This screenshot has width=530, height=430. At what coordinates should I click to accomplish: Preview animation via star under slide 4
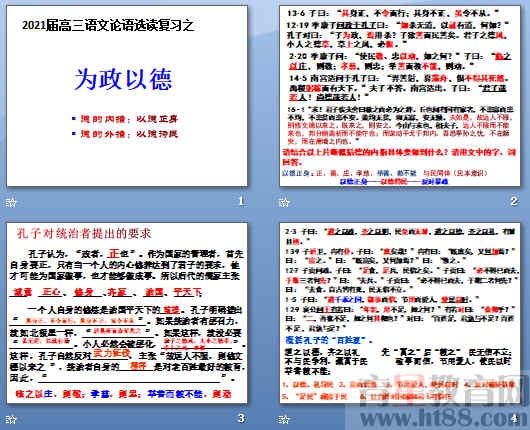pyautogui.click(x=284, y=420)
